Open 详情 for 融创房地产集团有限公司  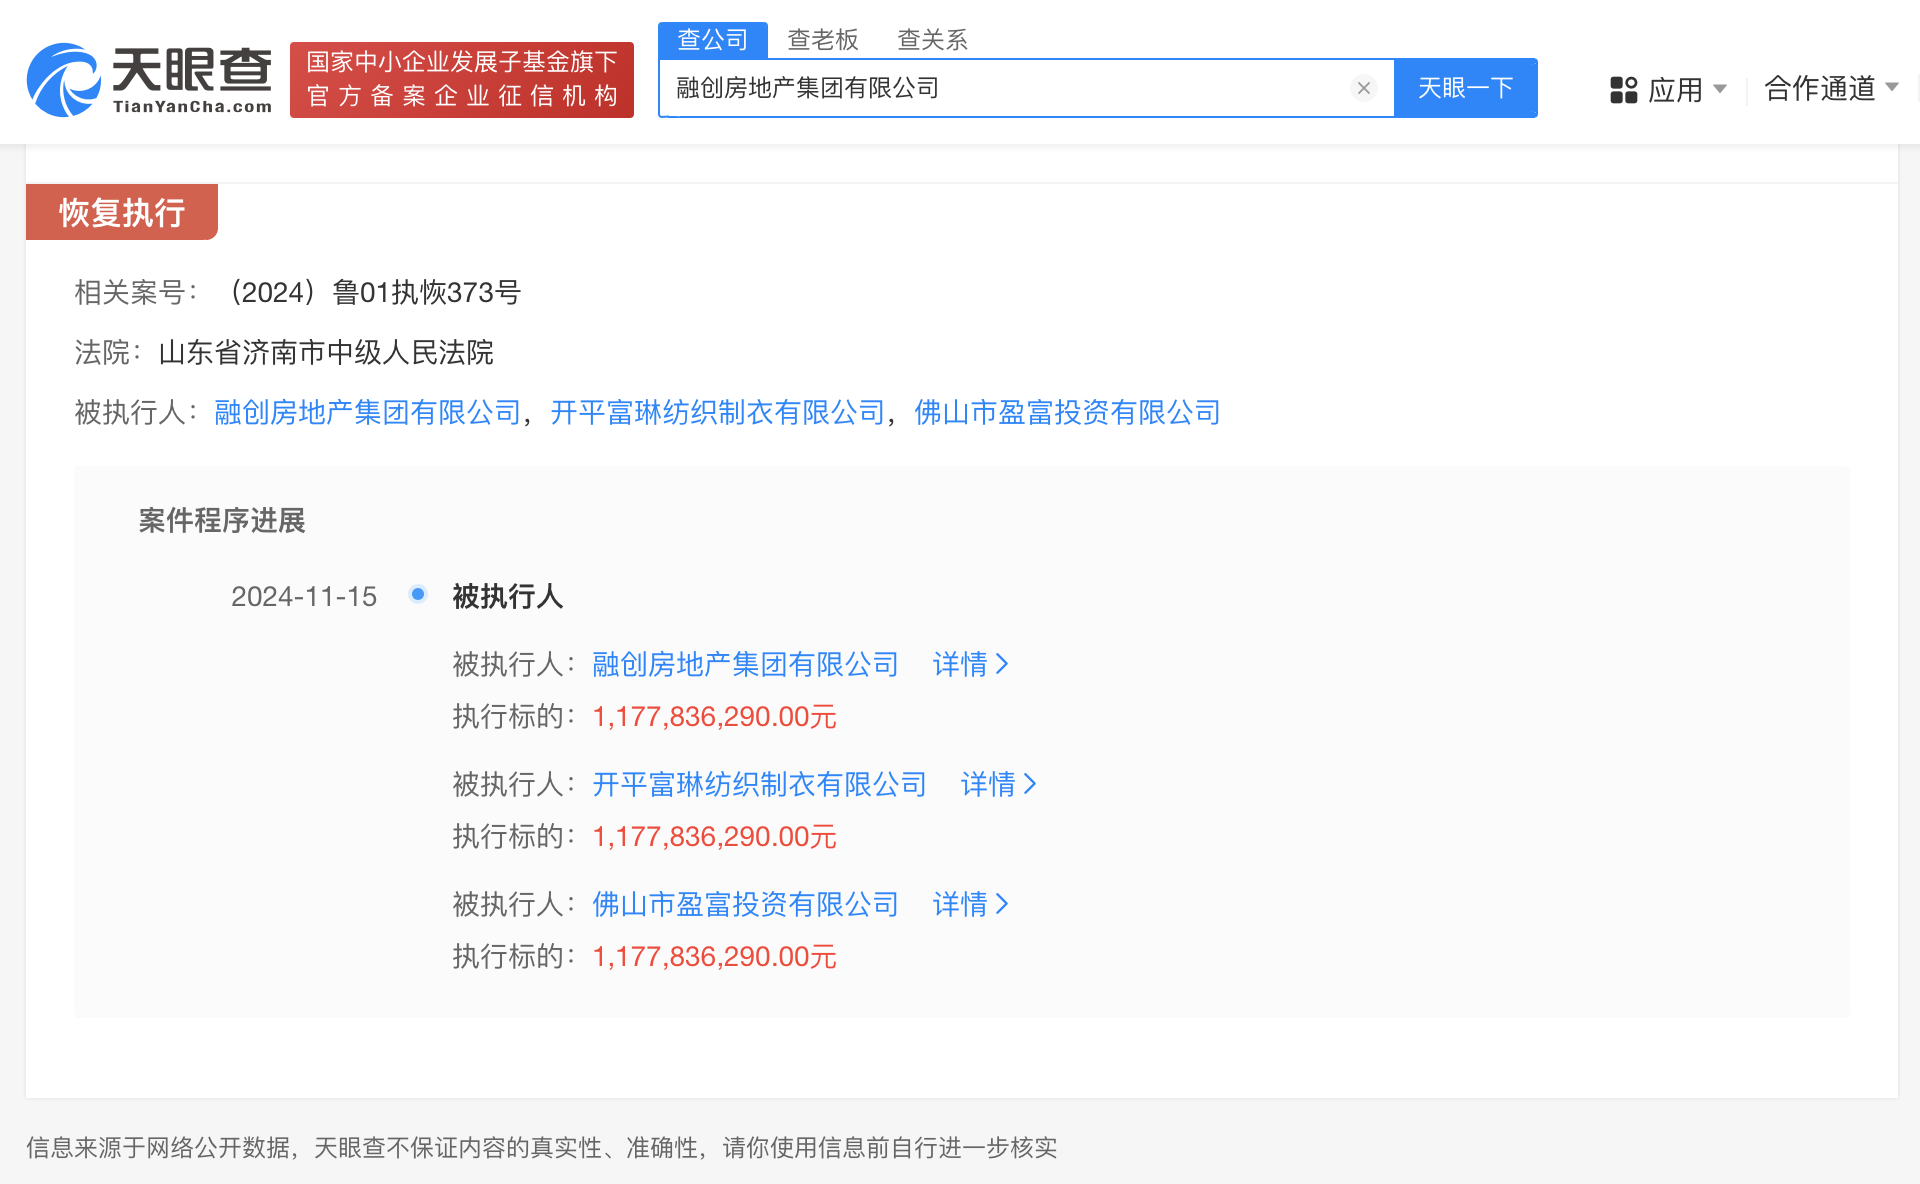(x=969, y=664)
